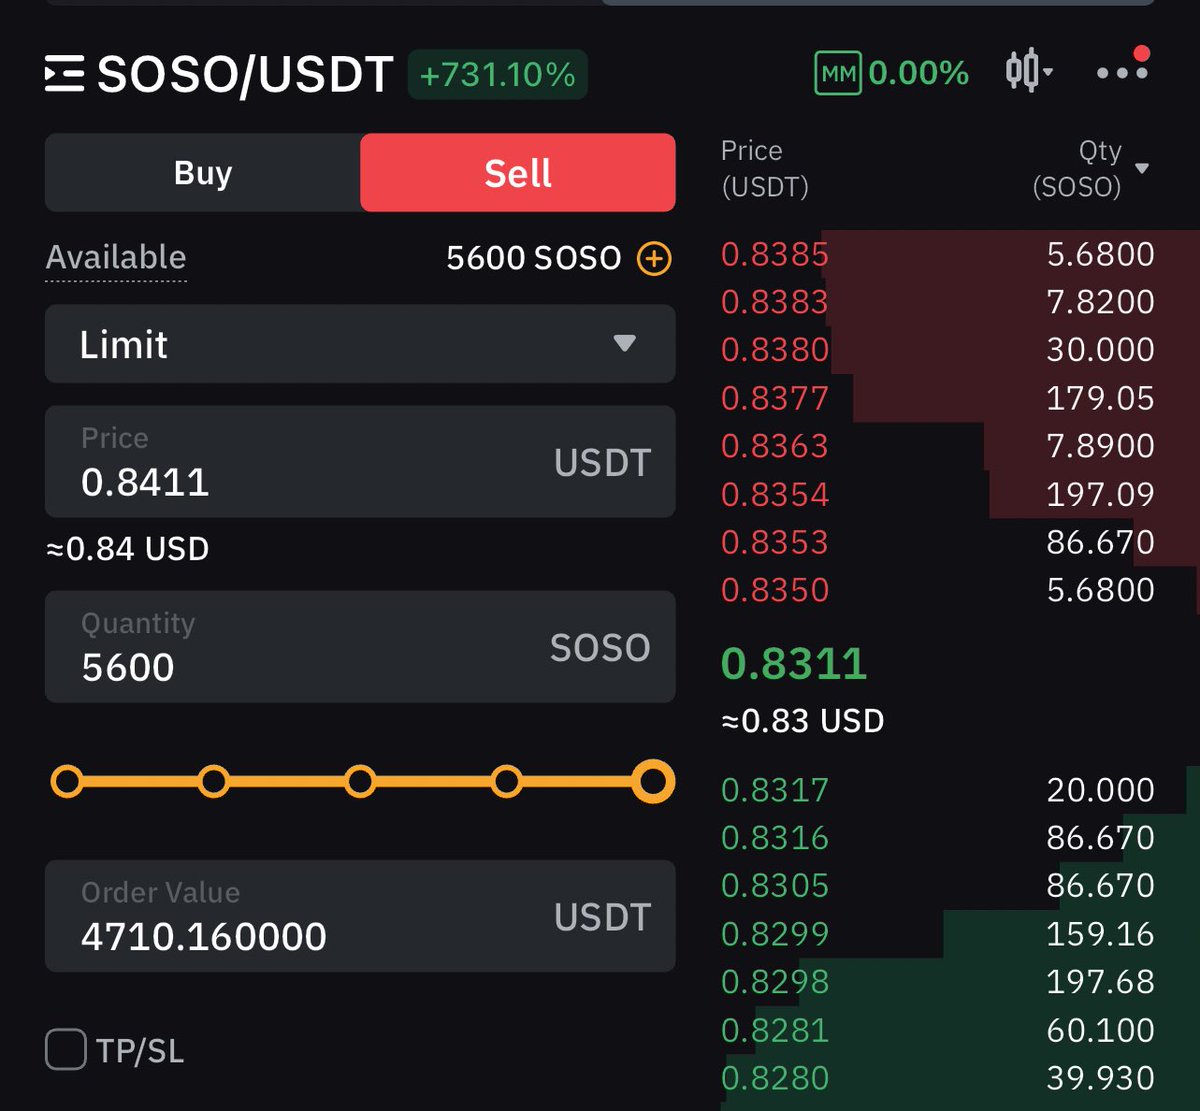Click the bid quantity 197.68

click(1101, 982)
